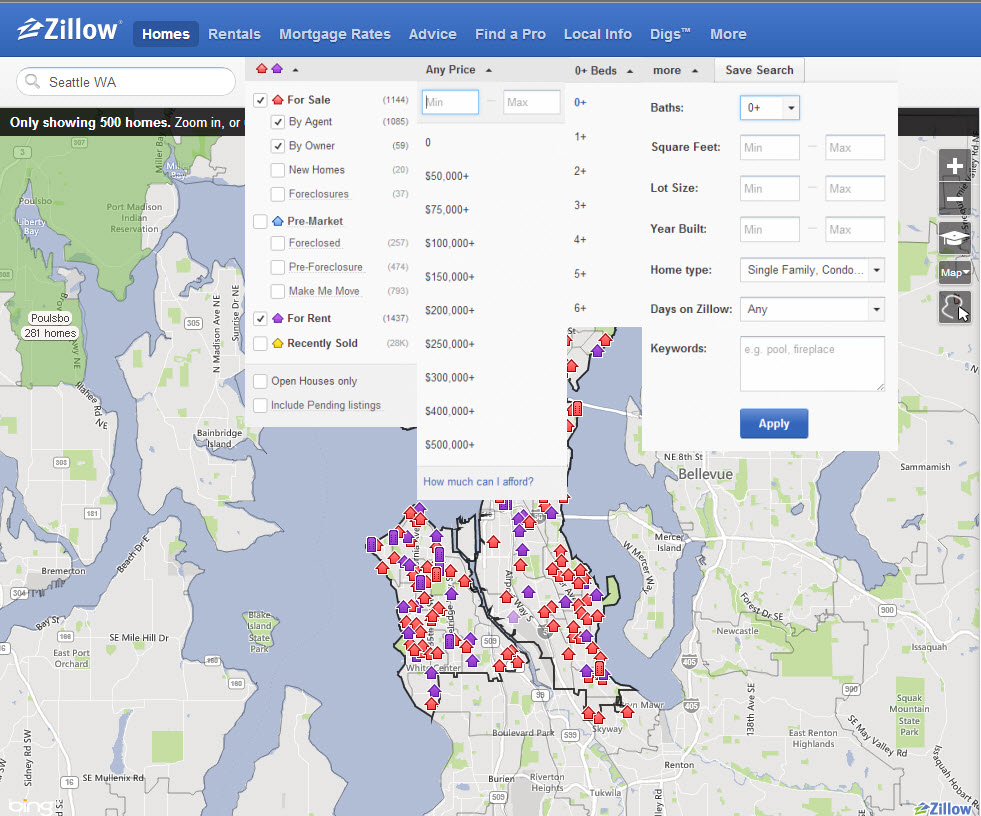Open the Advice menu
The image size is (981, 816).
(432, 34)
